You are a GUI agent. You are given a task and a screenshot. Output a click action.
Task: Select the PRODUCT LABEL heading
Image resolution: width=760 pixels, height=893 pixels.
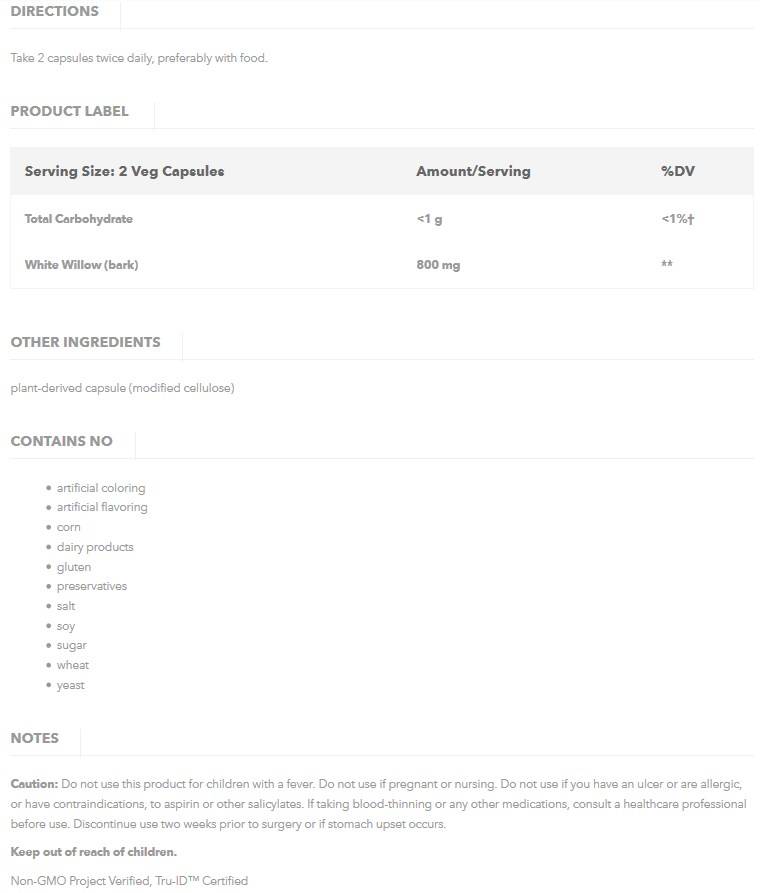click(69, 111)
